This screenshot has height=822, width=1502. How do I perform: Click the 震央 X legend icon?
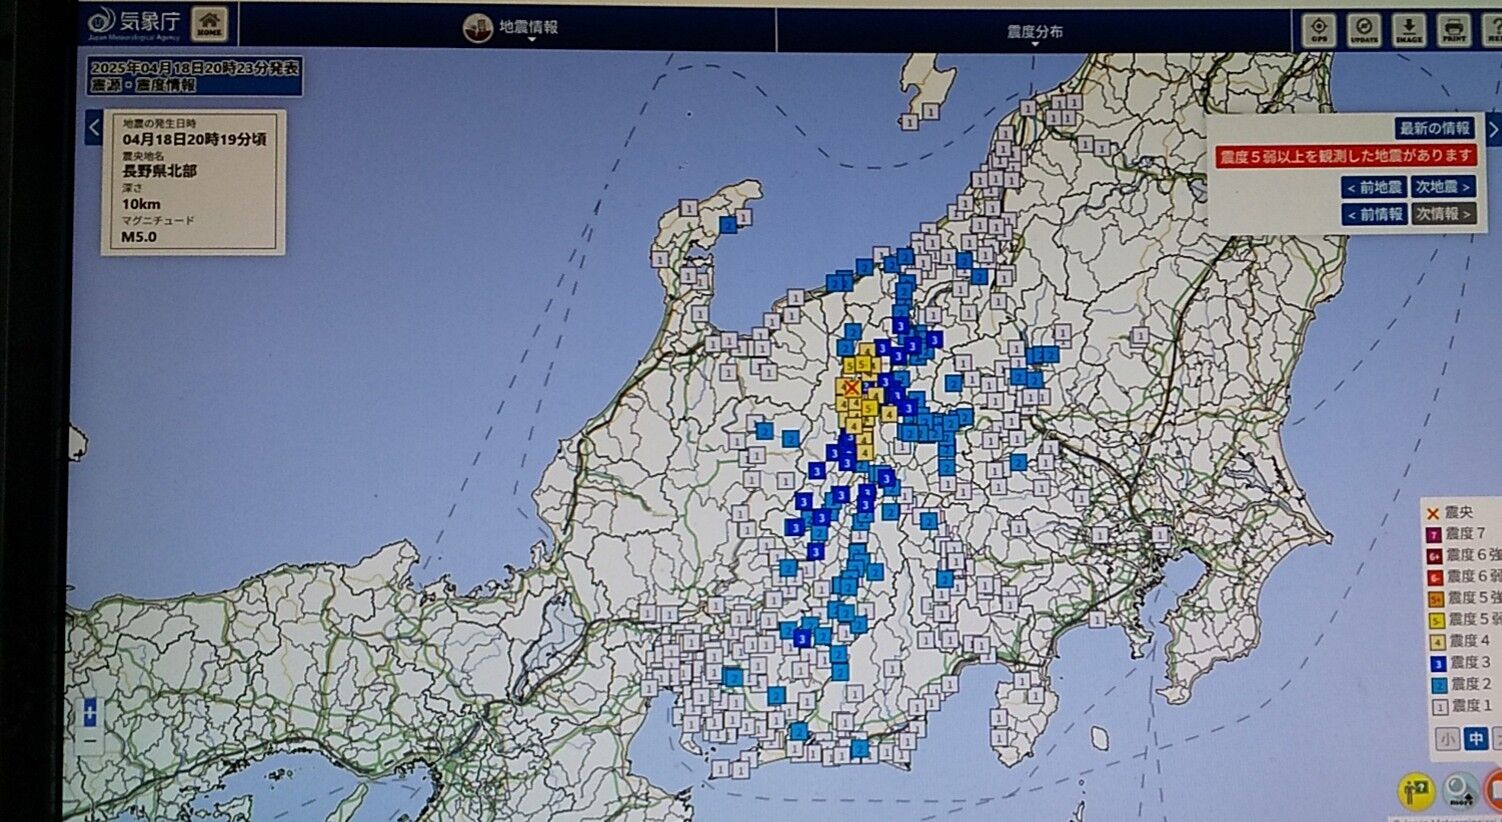pyautogui.click(x=1433, y=513)
